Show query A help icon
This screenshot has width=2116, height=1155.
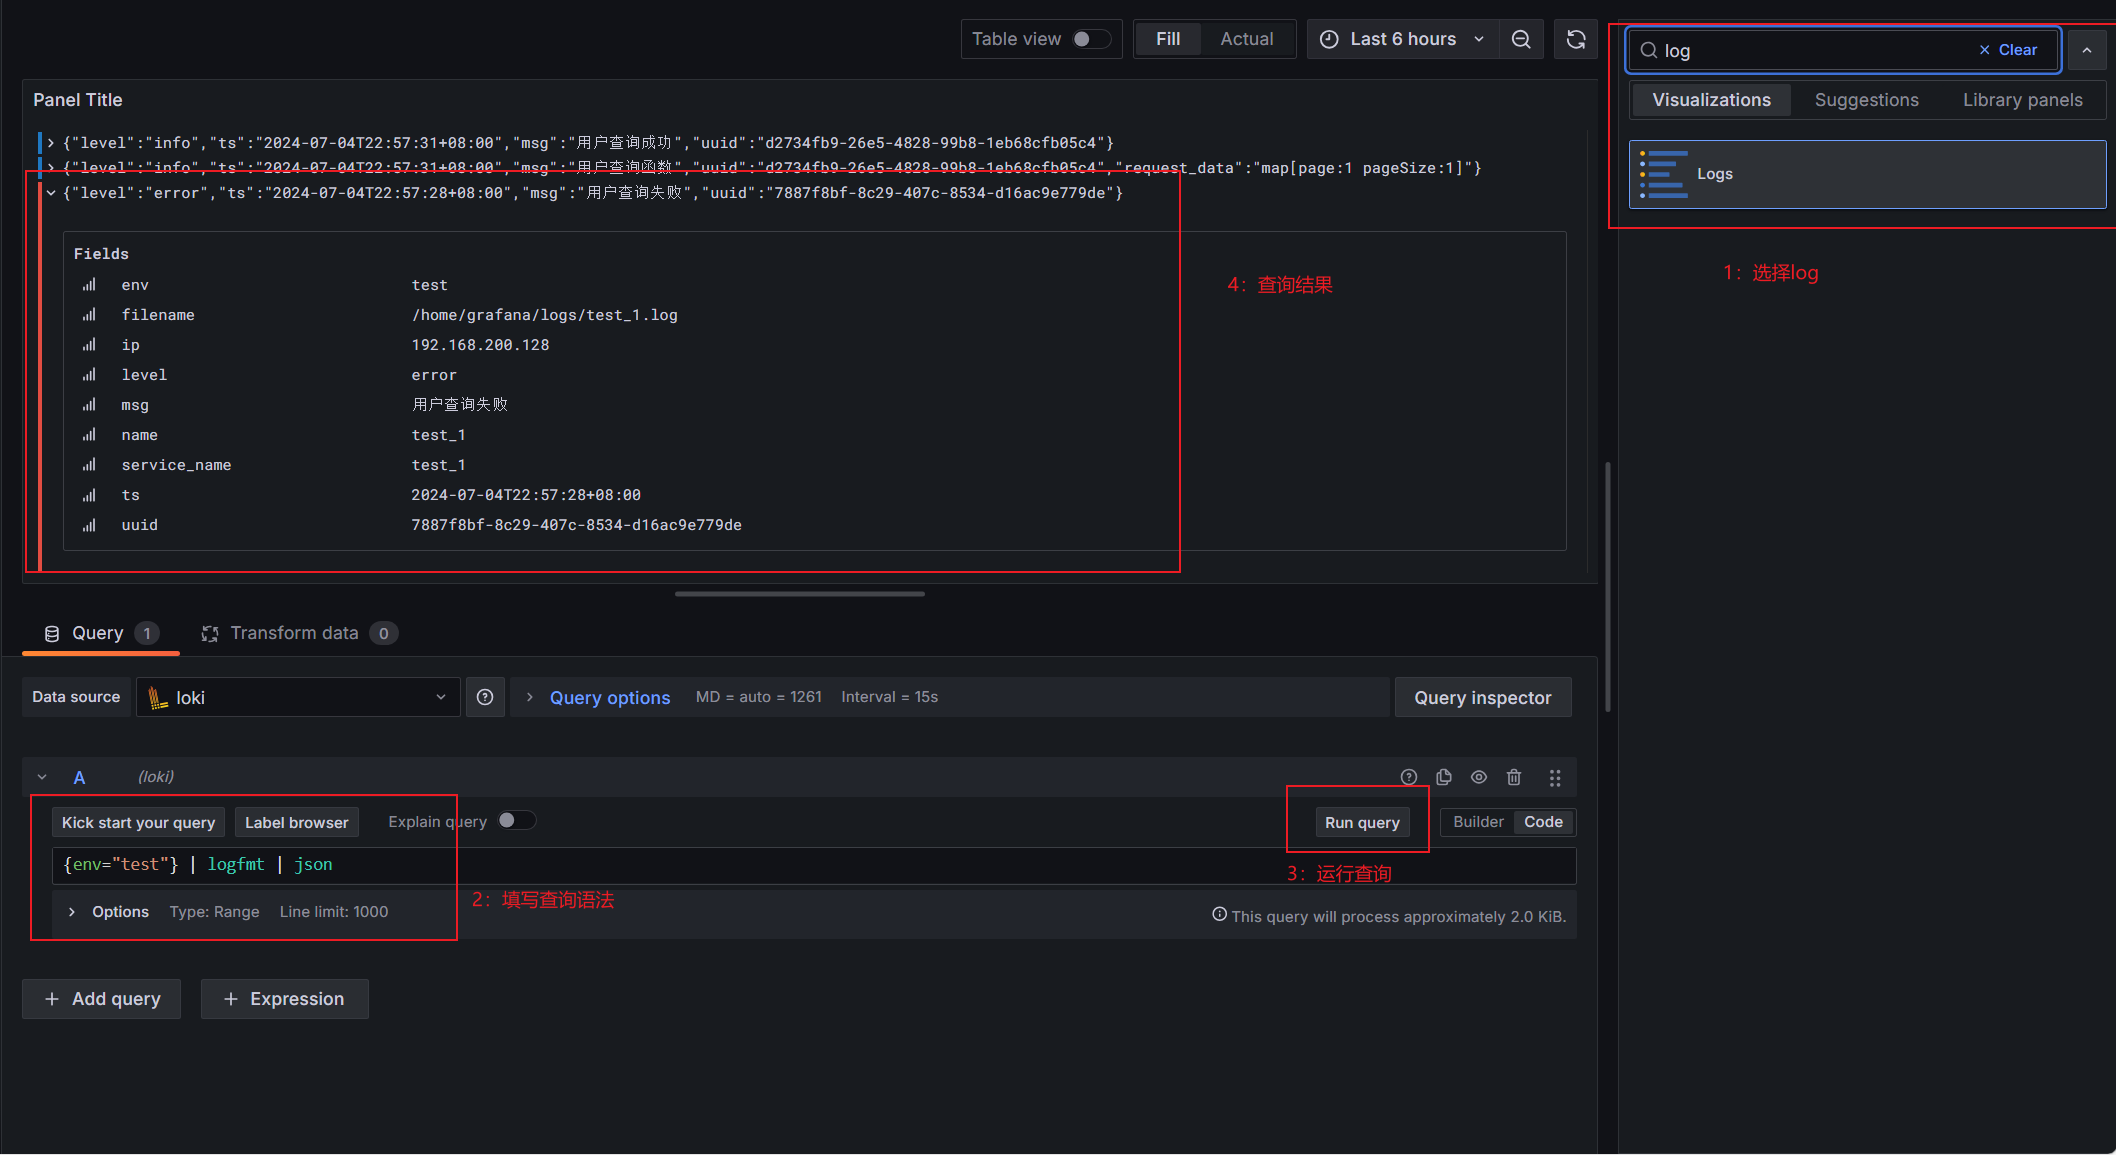coord(1409,777)
